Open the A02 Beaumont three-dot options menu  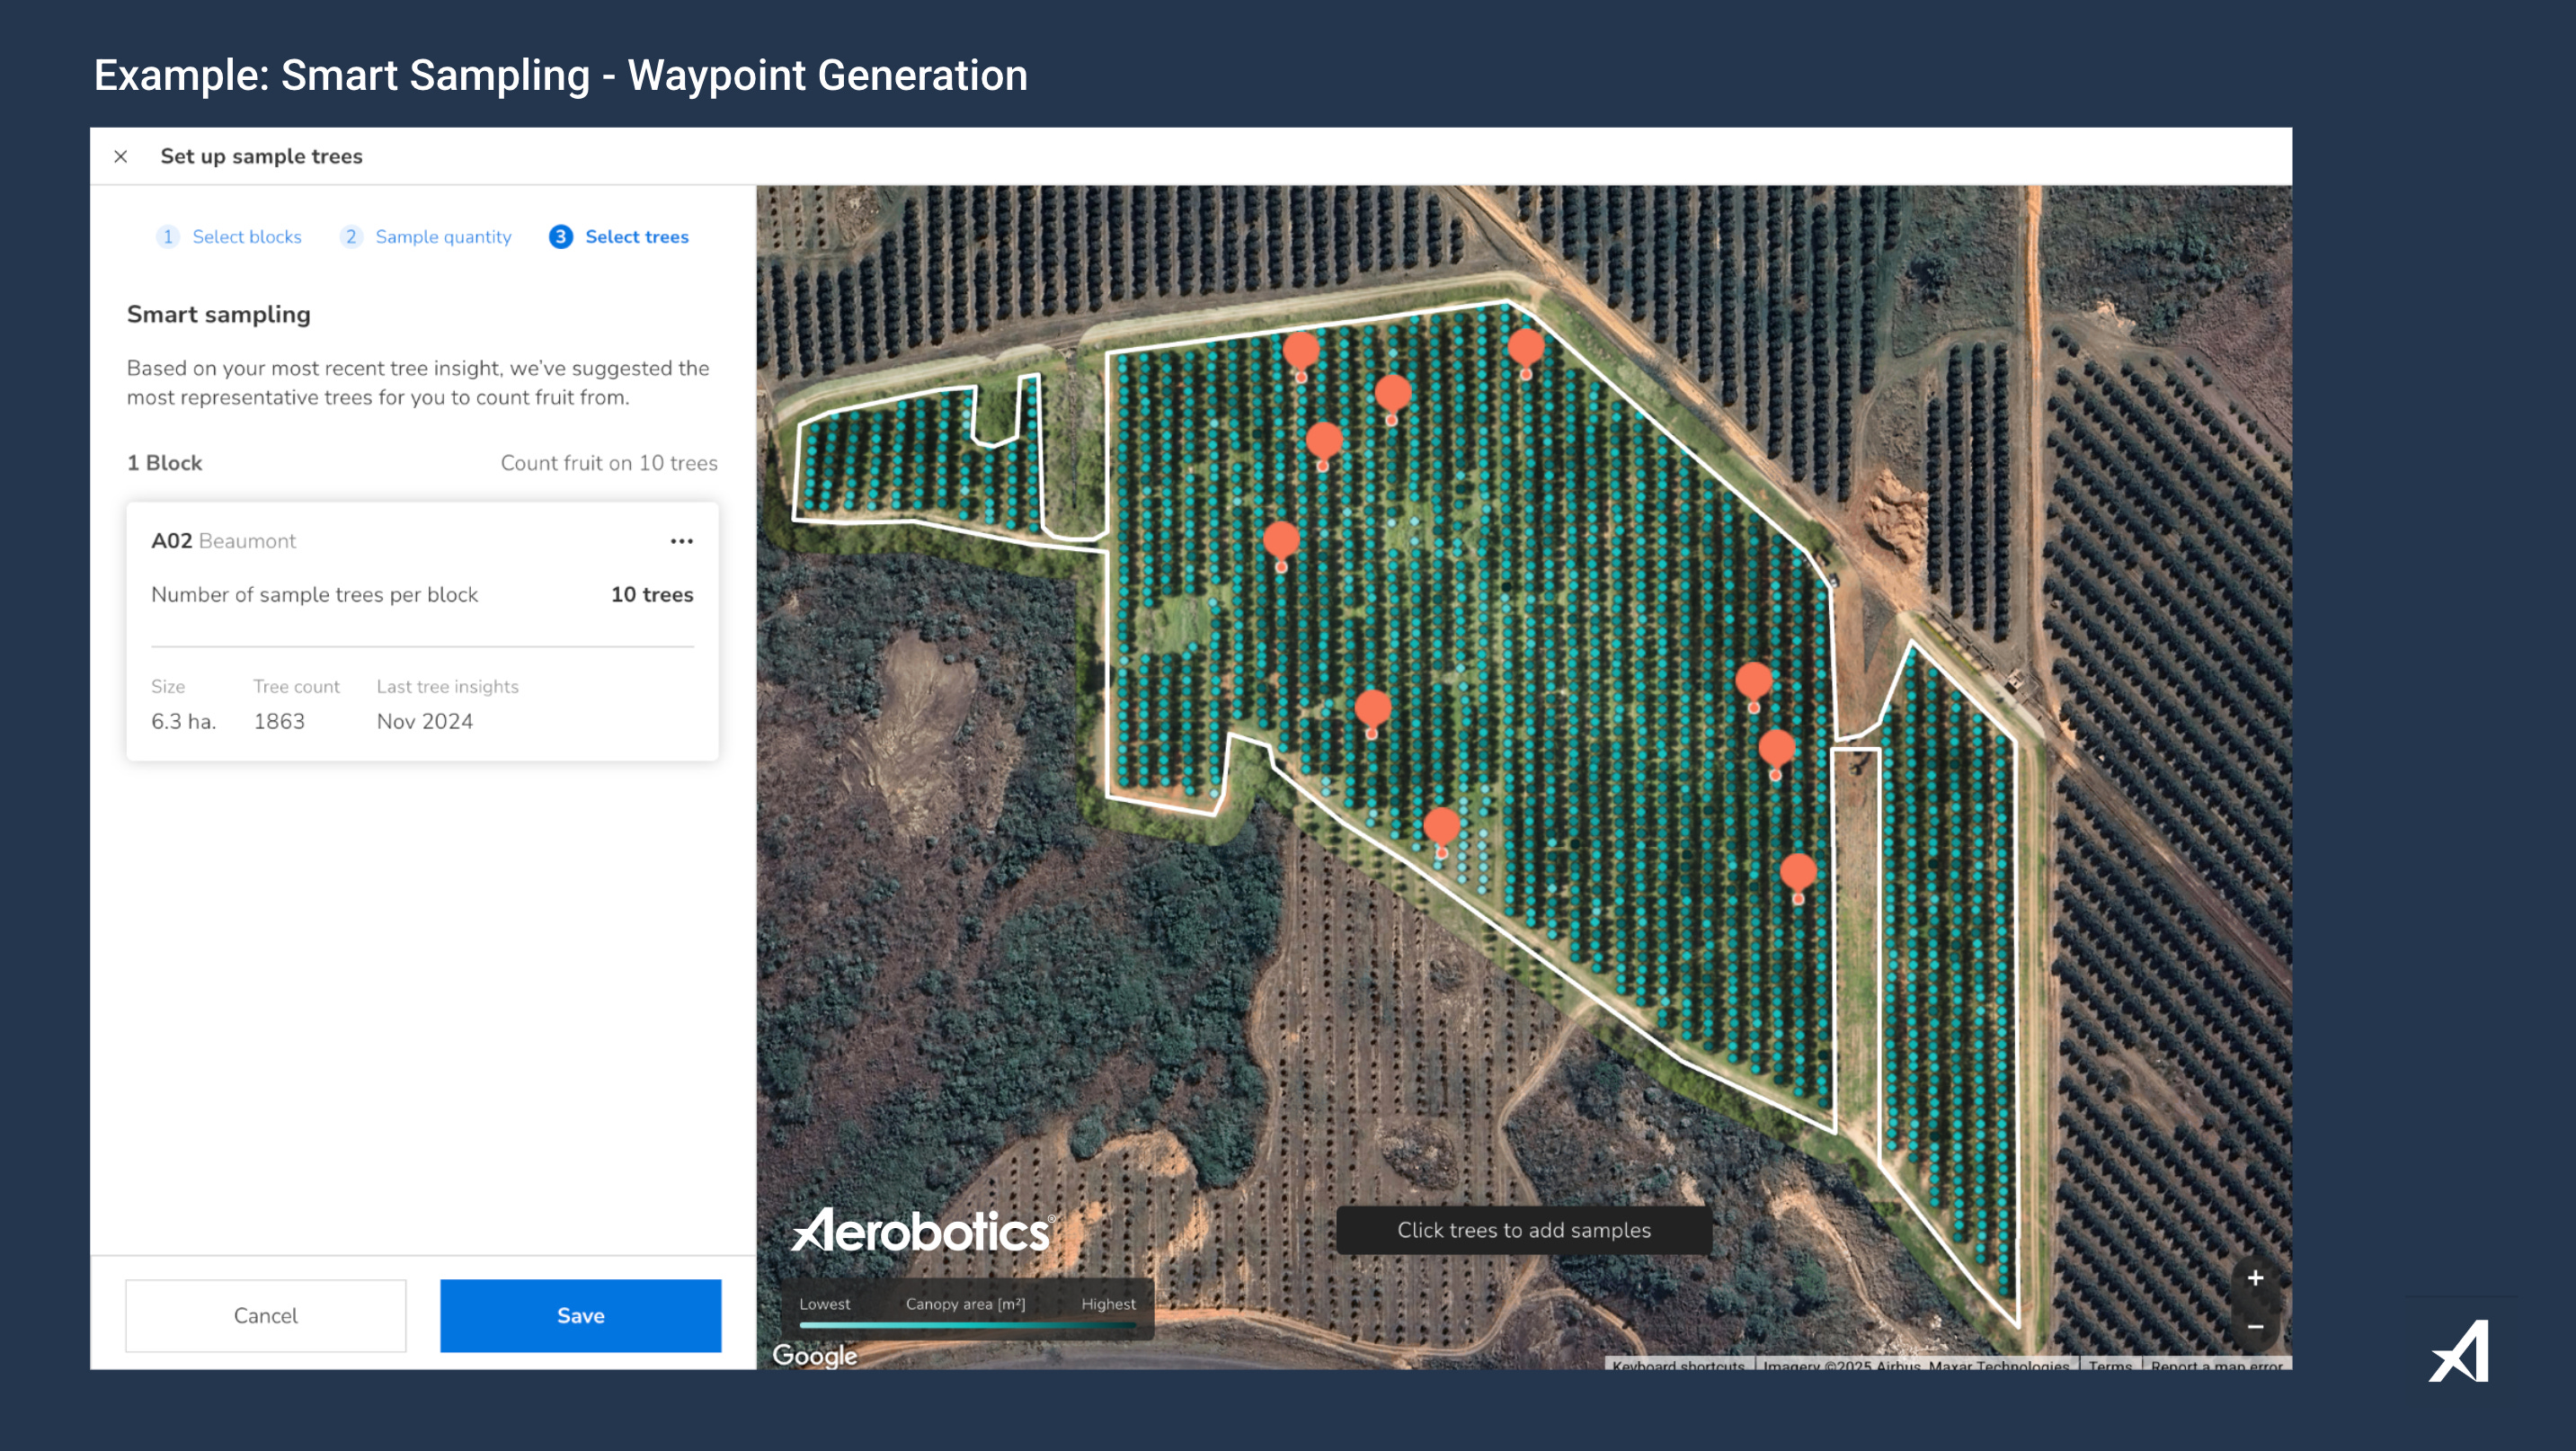pos(681,541)
